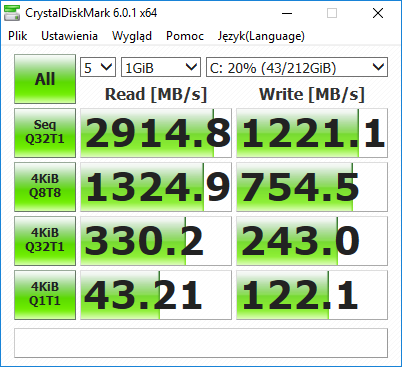Minimize the CrystalDiskMark window
Viewport: 402px width, 367px height.
coord(287,13)
